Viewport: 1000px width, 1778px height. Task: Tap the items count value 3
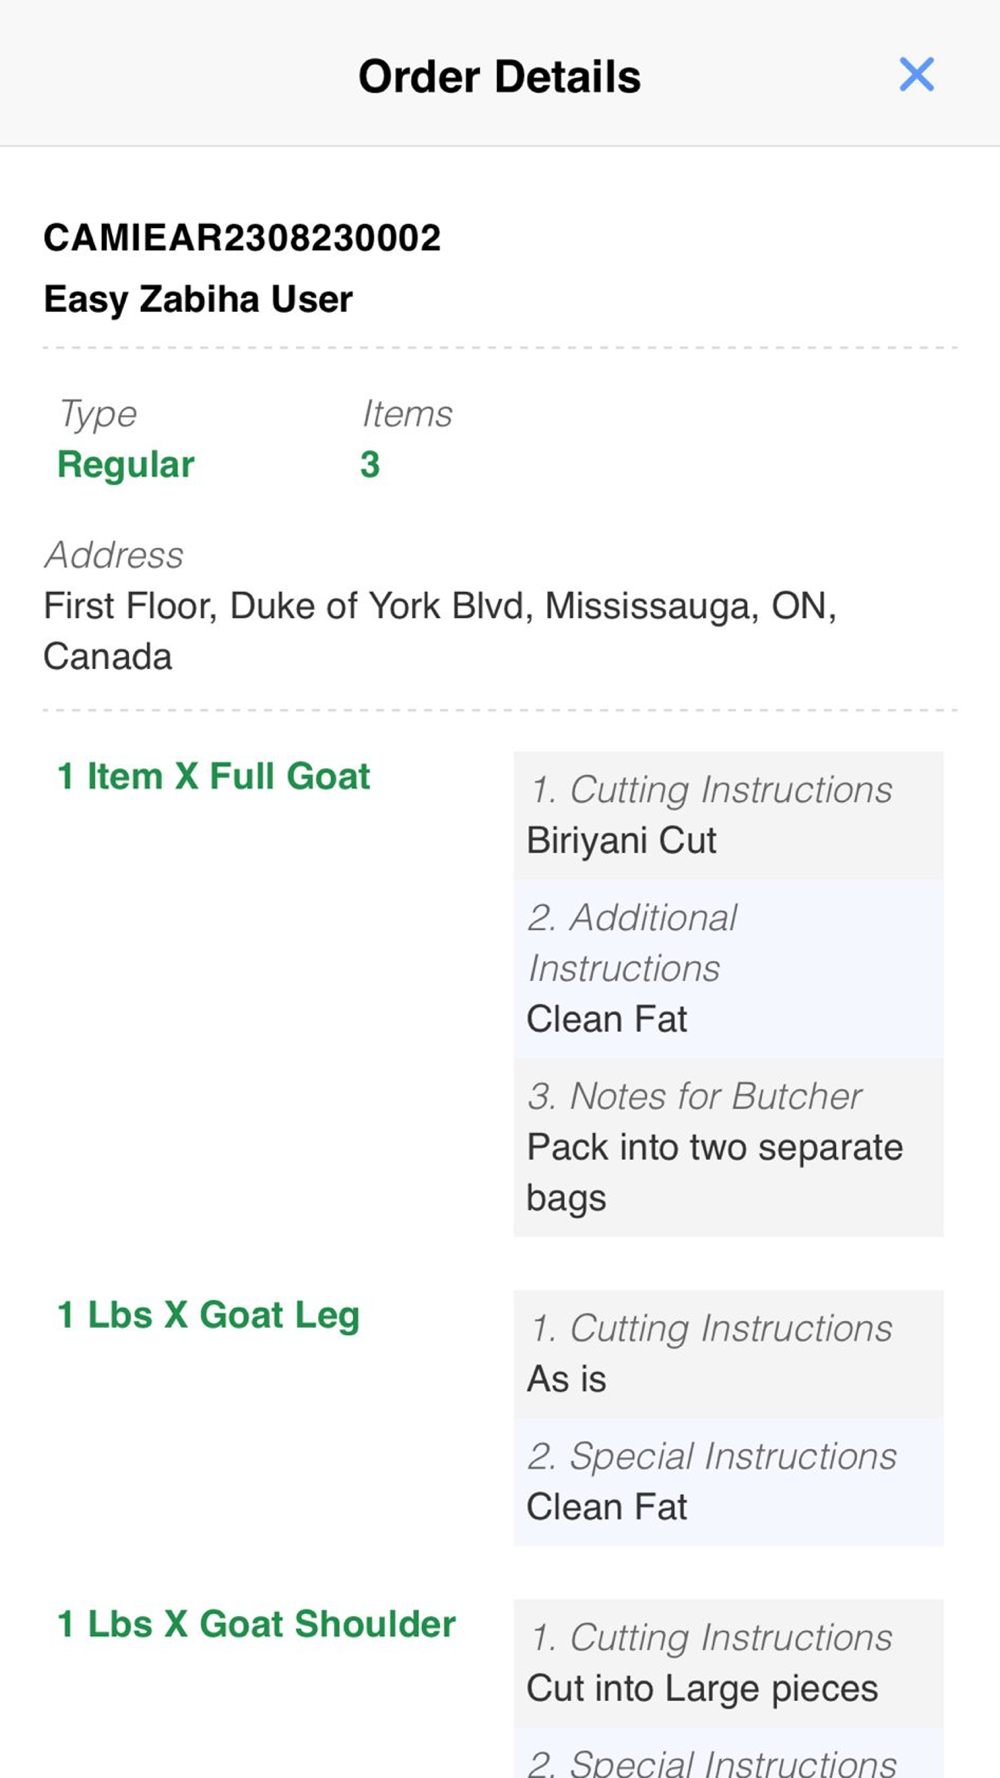(370, 465)
